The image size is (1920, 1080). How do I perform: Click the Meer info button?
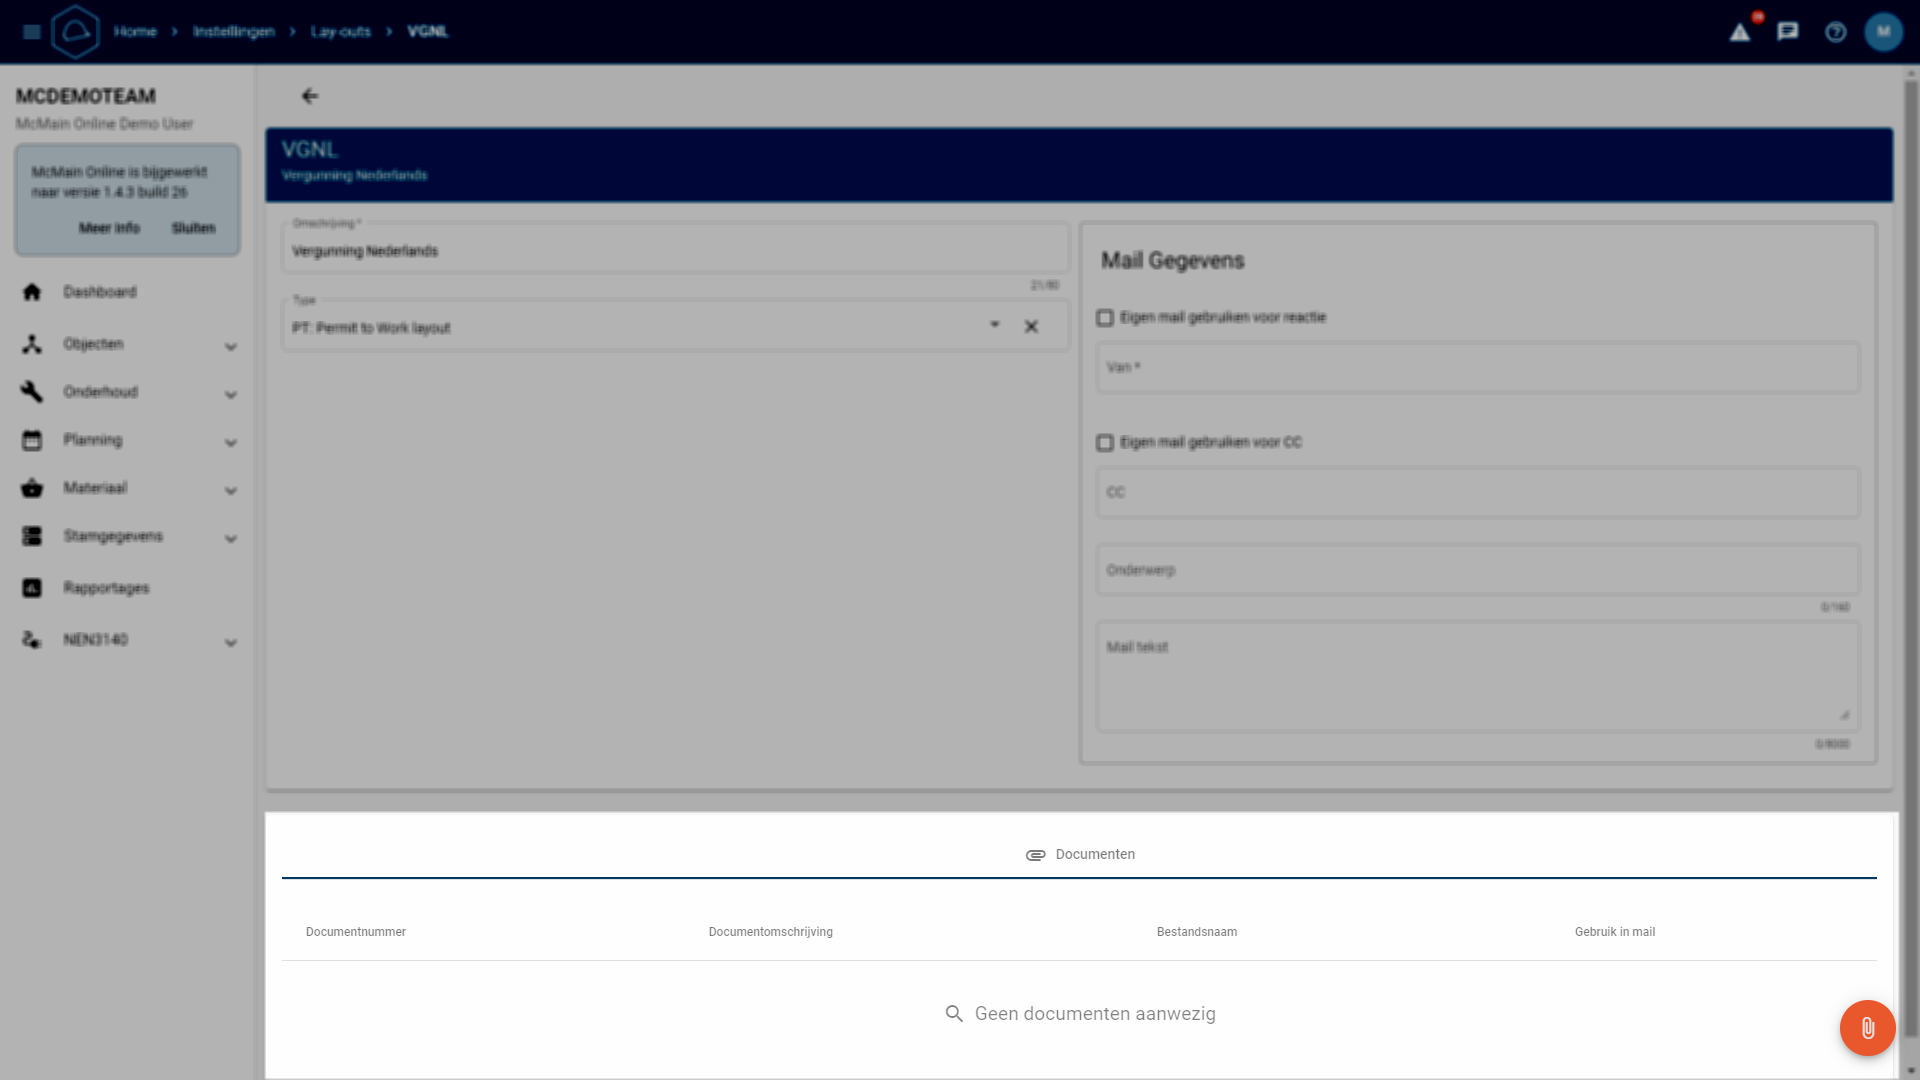pos(109,228)
